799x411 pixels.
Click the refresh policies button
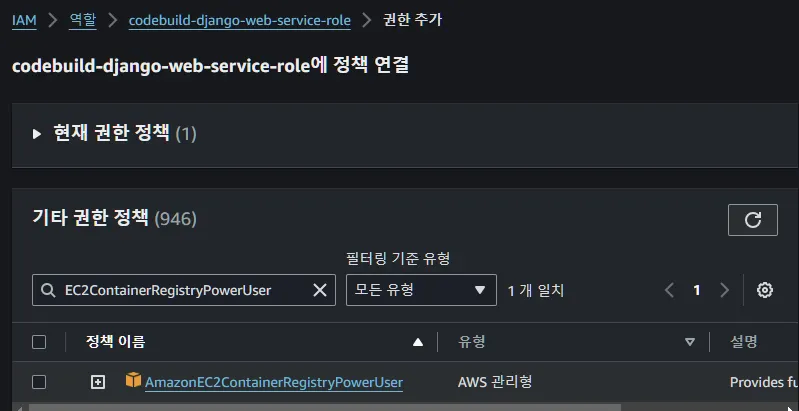(x=753, y=220)
